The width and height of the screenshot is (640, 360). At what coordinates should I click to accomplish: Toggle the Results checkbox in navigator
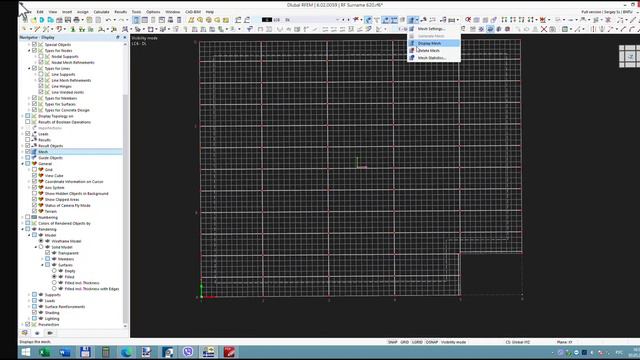[x=28, y=140]
